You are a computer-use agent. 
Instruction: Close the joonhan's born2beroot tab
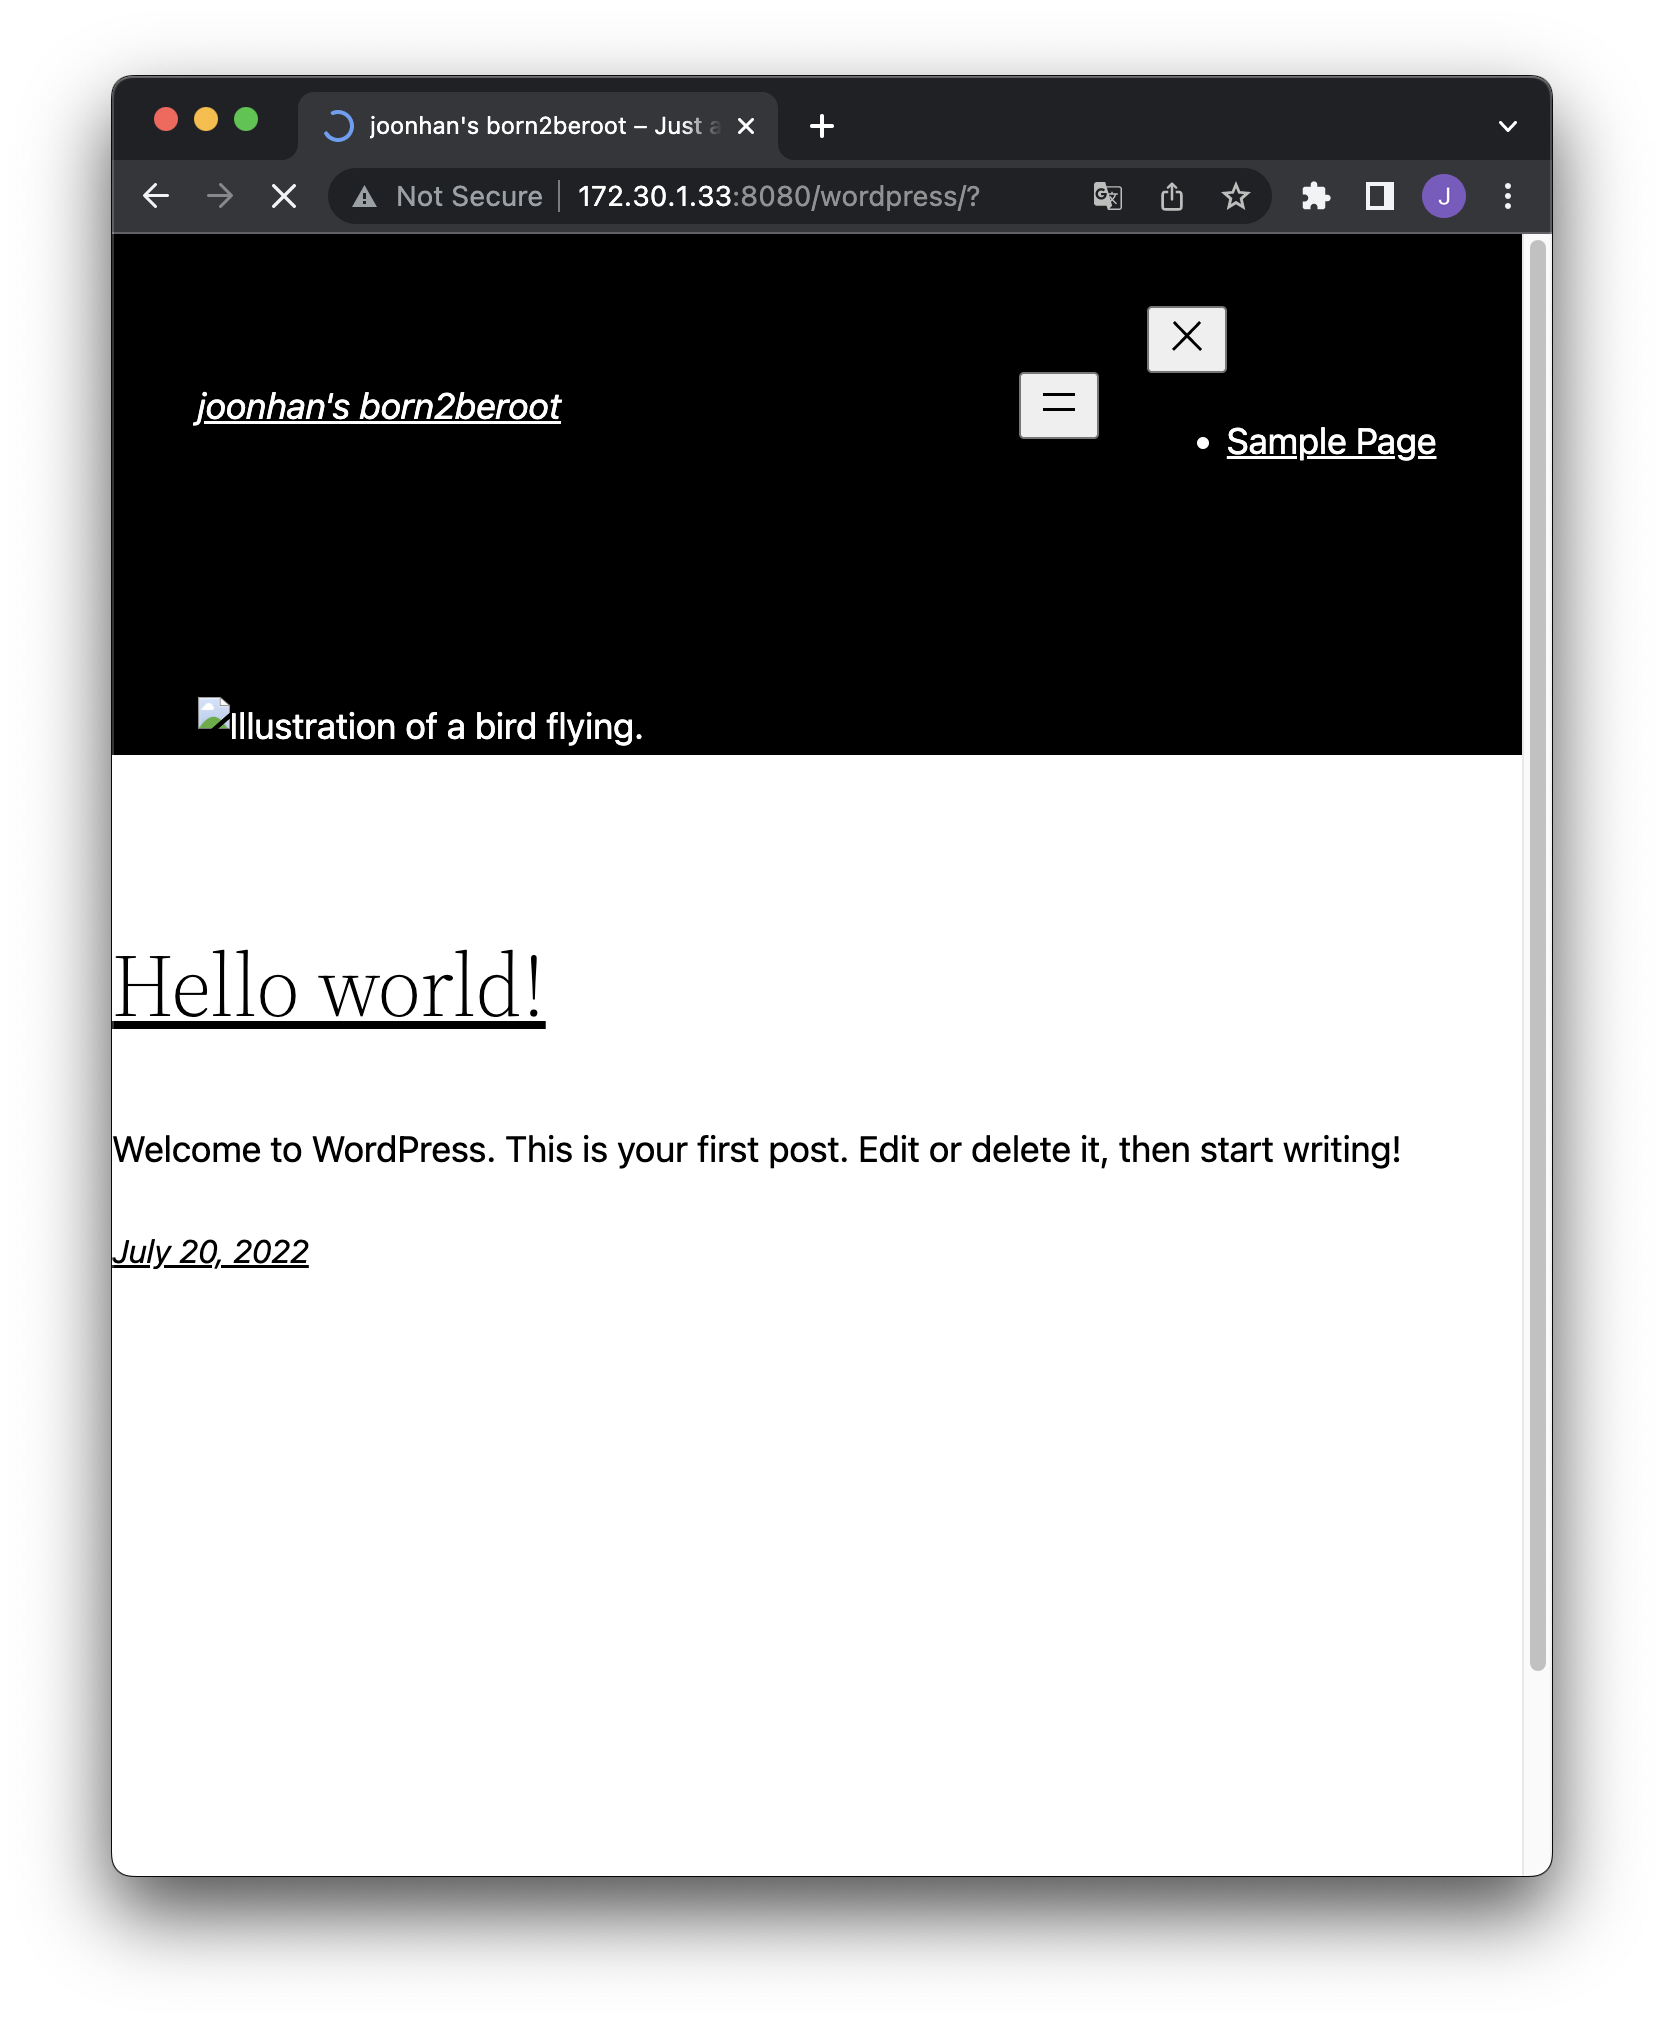click(x=745, y=126)
